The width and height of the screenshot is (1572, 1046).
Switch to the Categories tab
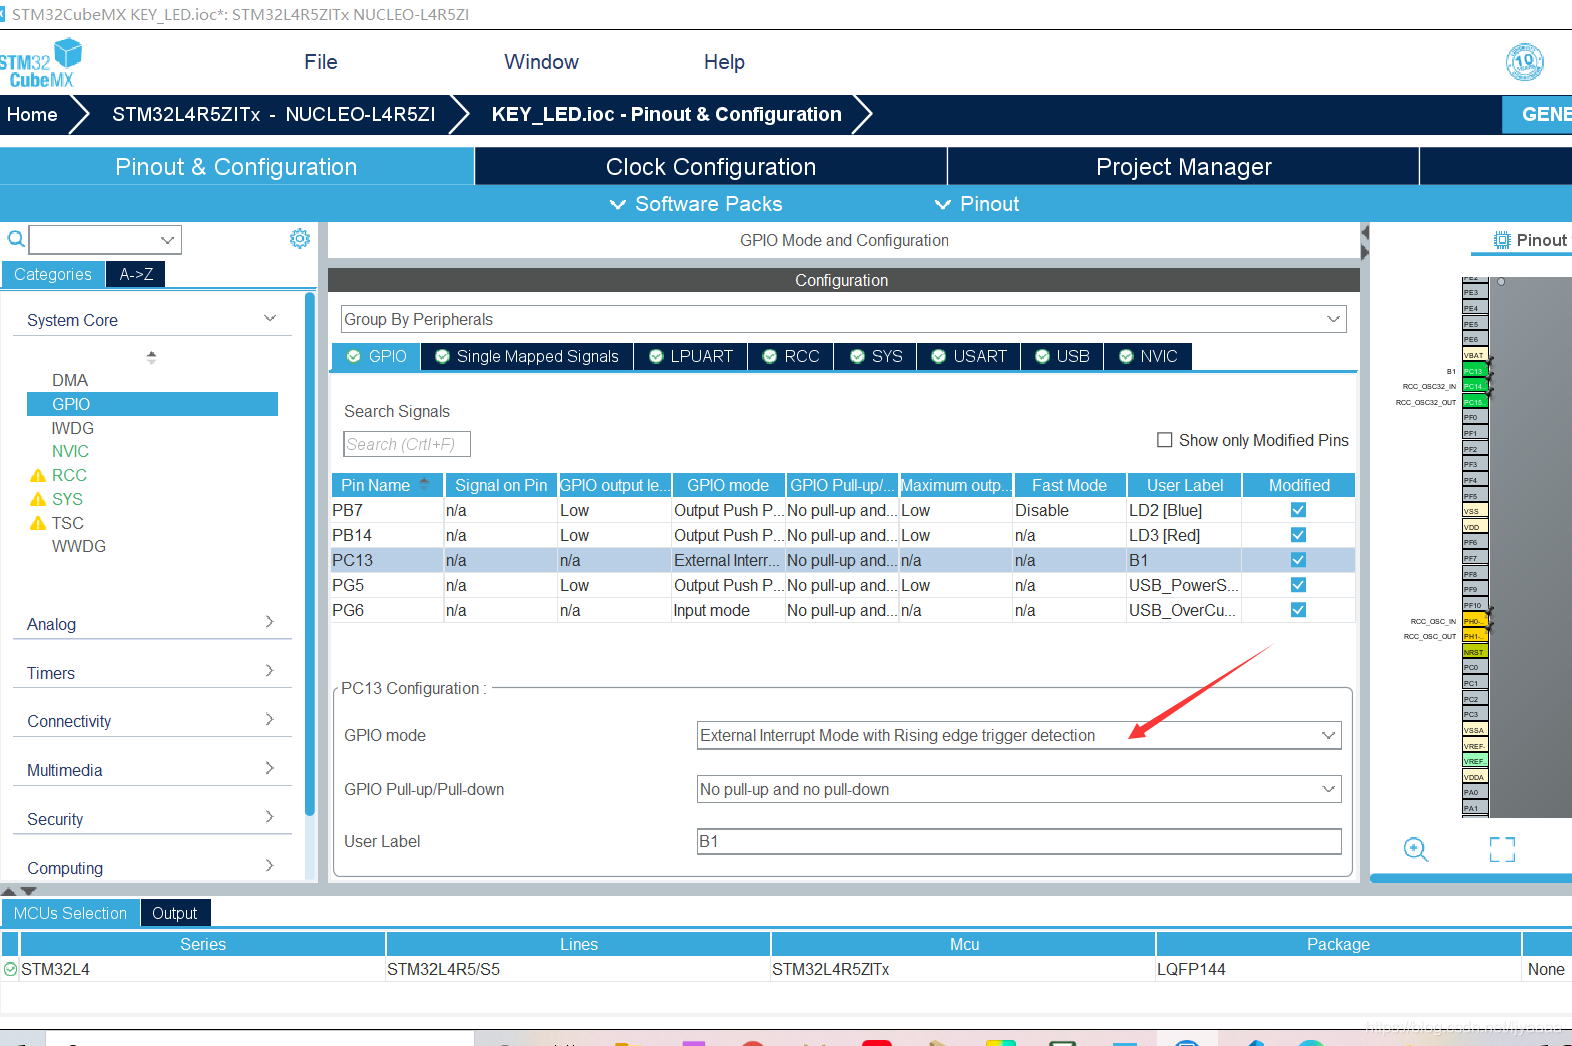[53, 274]
